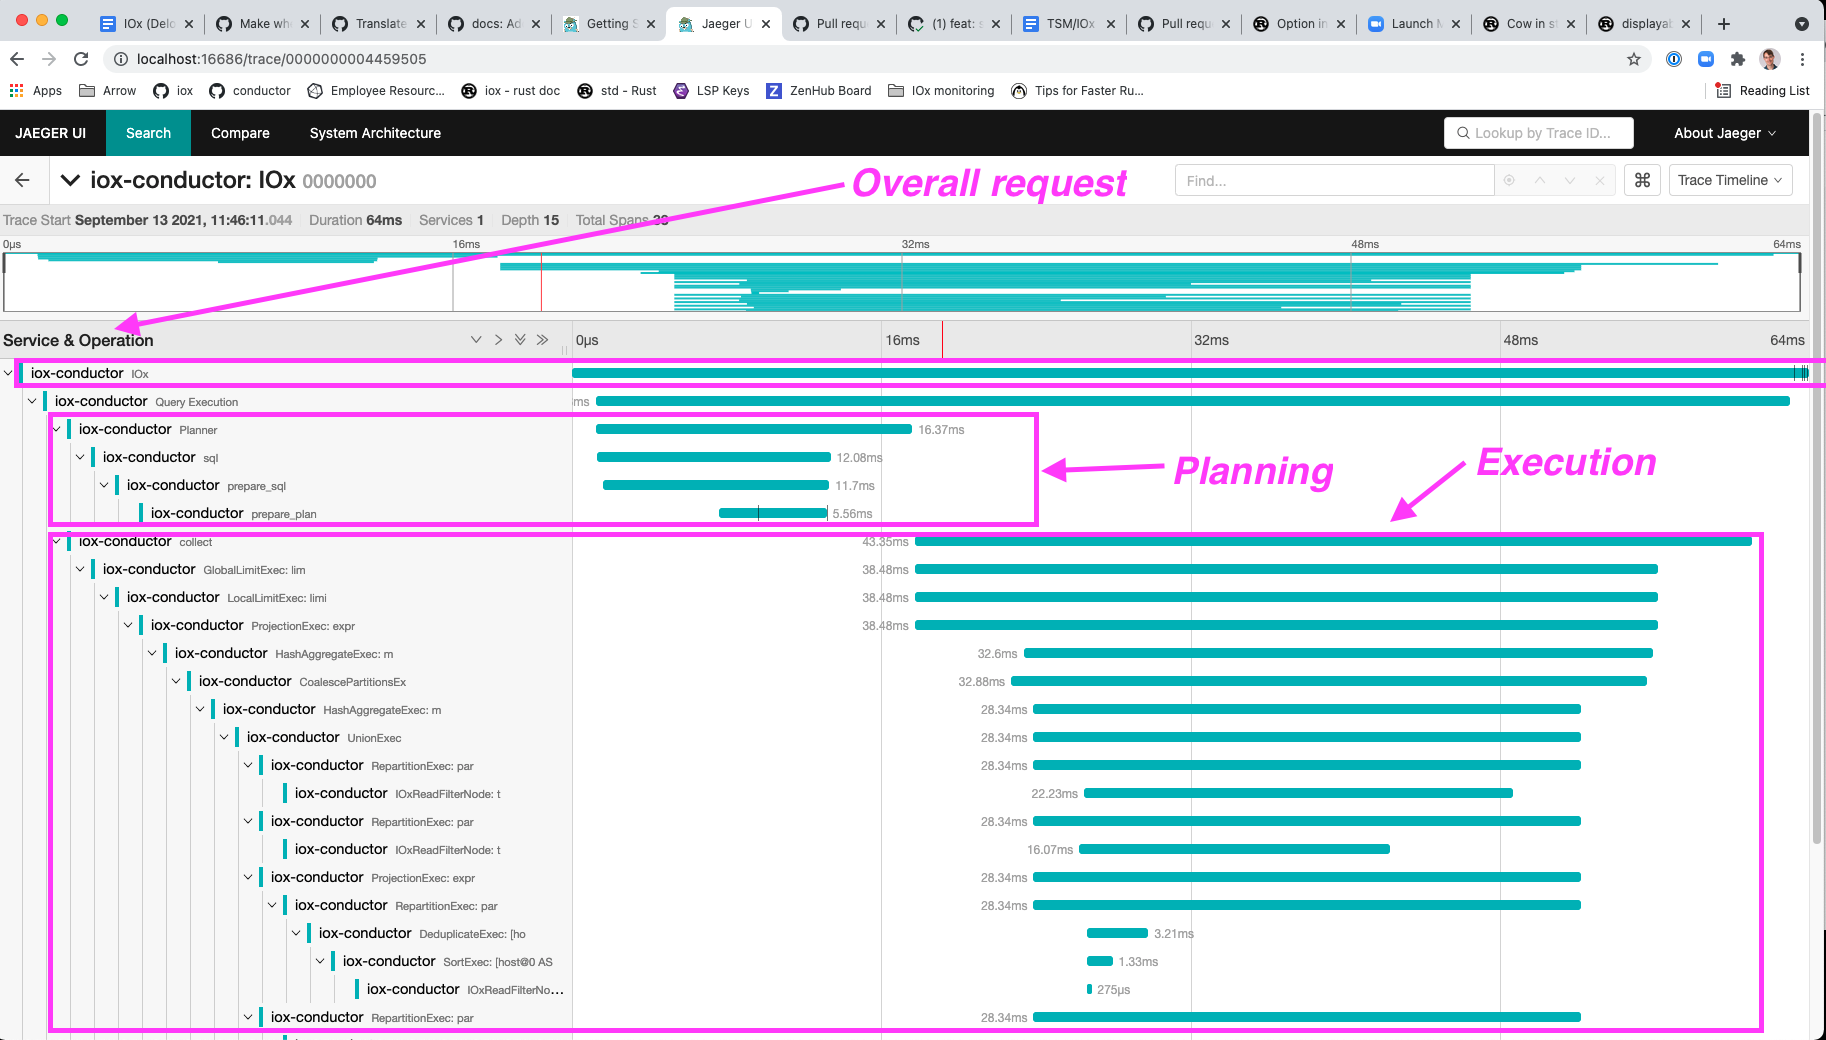1826x1040 pixels.
Task: Reload the current page
Action: [81, 59]
